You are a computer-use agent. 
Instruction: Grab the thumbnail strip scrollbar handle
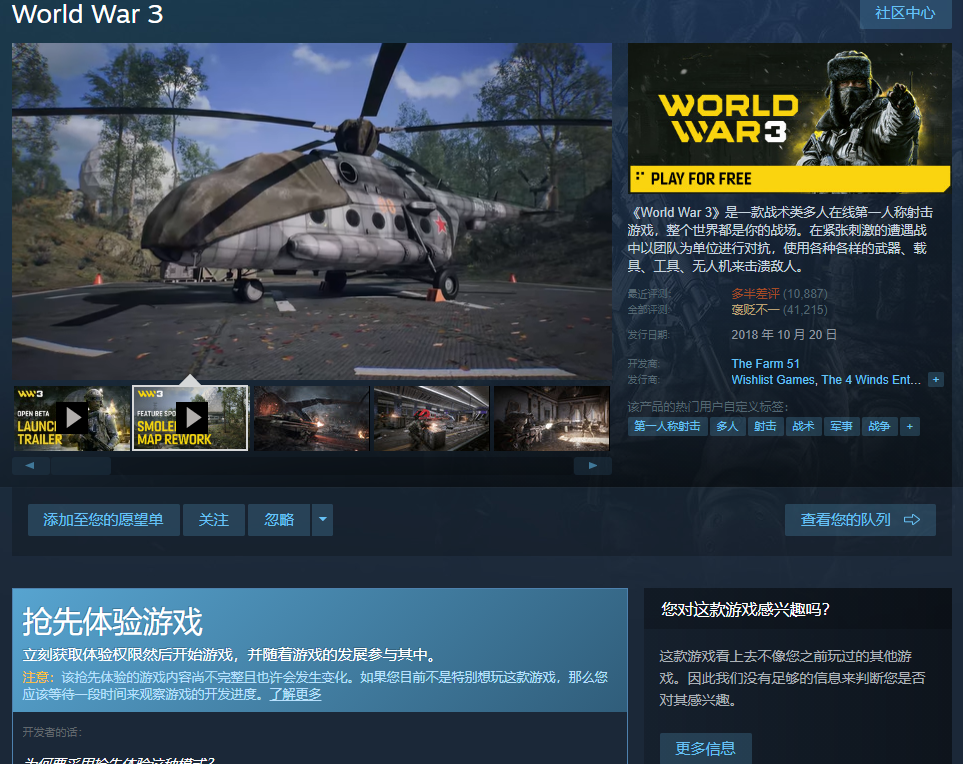pos(81,466)
